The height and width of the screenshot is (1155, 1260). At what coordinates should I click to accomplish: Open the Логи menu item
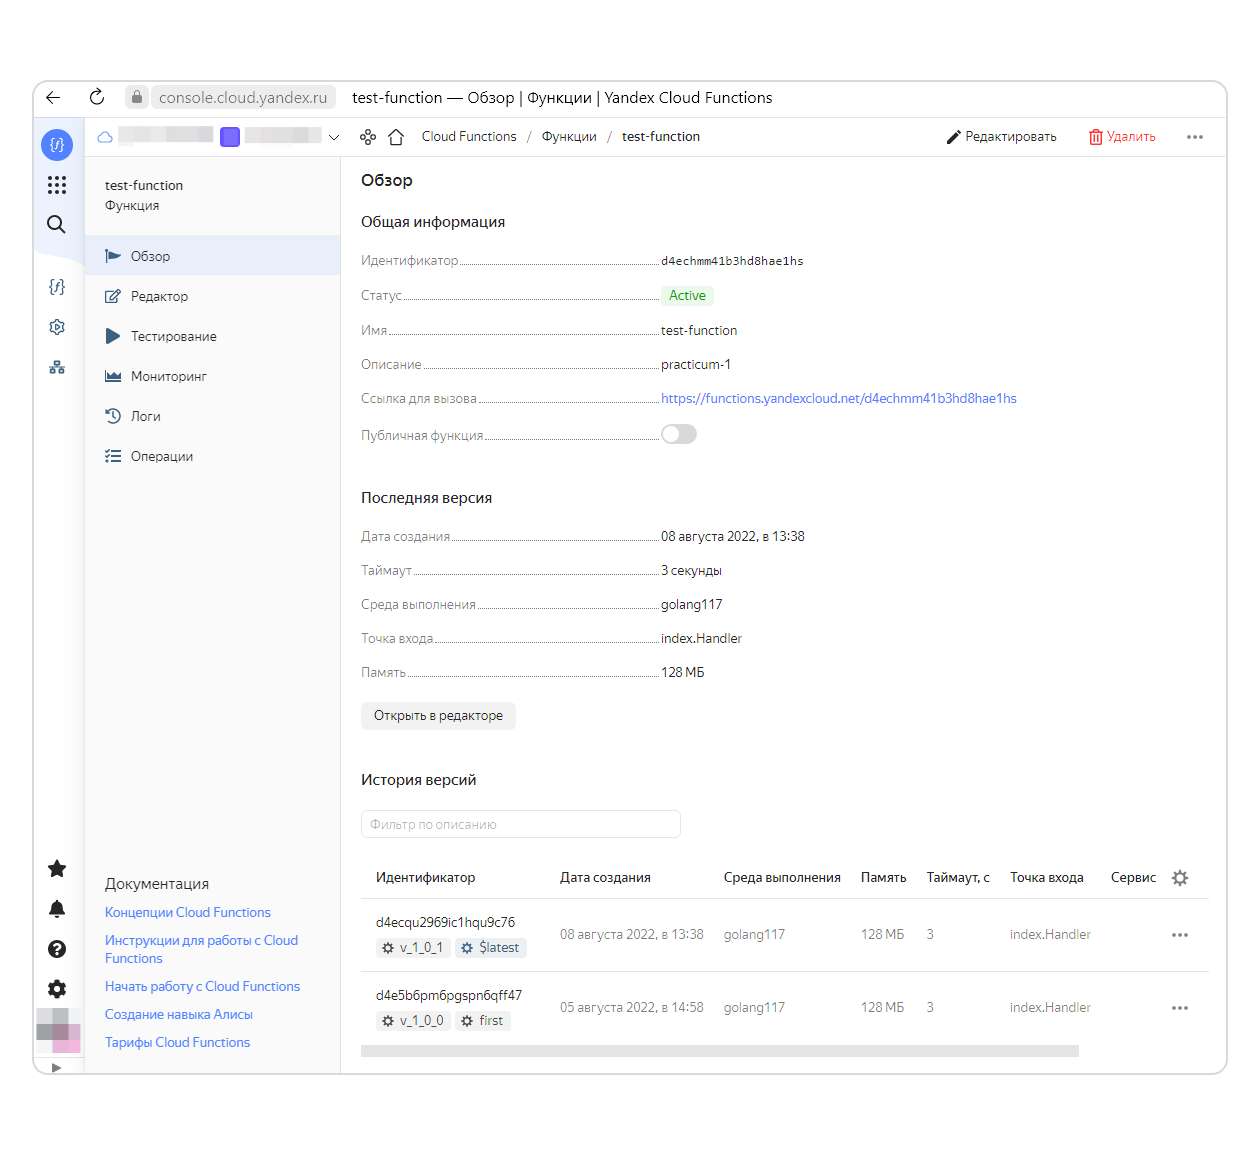point(212,416)
